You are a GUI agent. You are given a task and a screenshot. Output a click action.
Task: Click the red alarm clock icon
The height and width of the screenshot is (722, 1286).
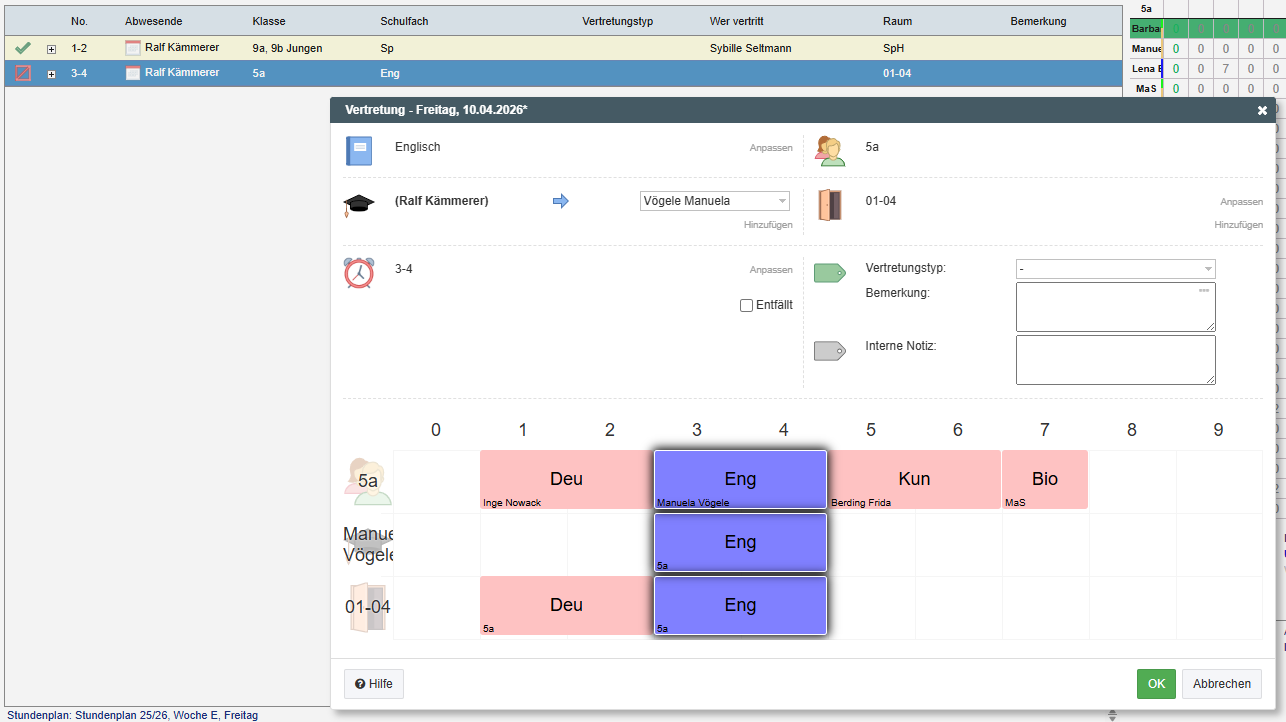click(358, 273)
